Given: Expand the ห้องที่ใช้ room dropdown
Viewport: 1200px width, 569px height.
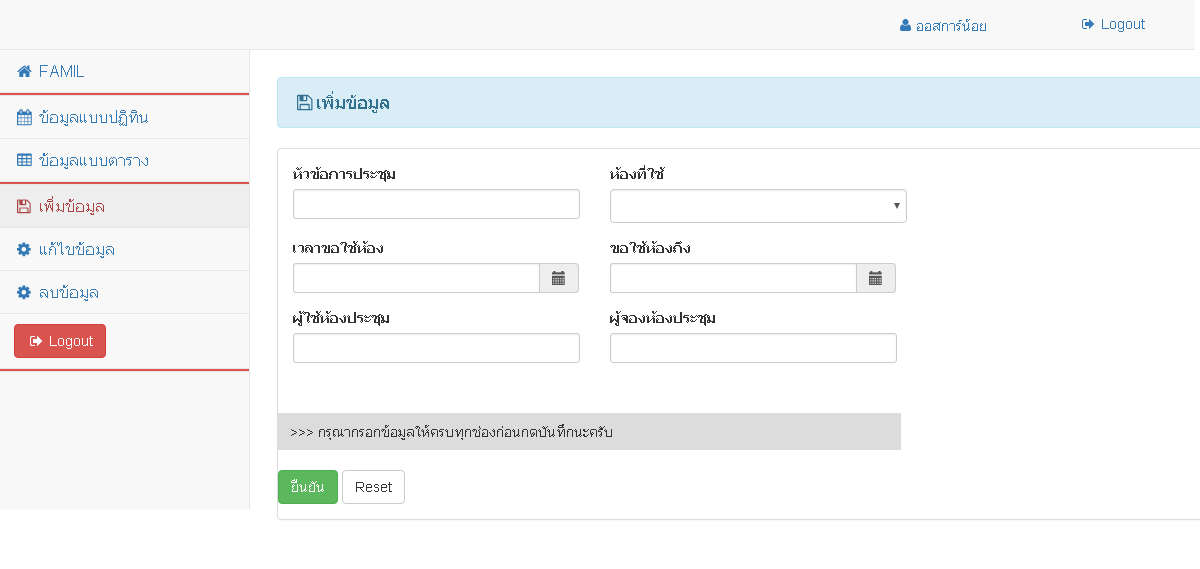Looking at the screenshot, I should (x=758, y=206).
